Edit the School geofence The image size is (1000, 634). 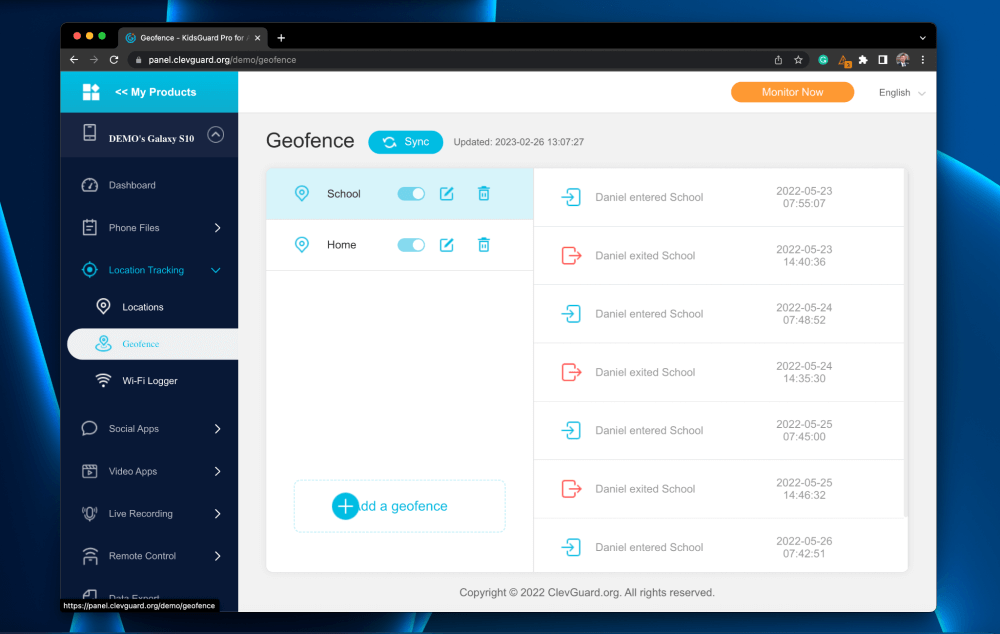coord(446,193)
